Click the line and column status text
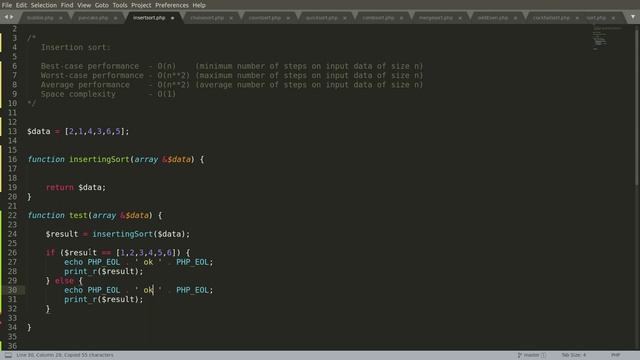Viewport: 640px width, 360px height. coord(65,355)
